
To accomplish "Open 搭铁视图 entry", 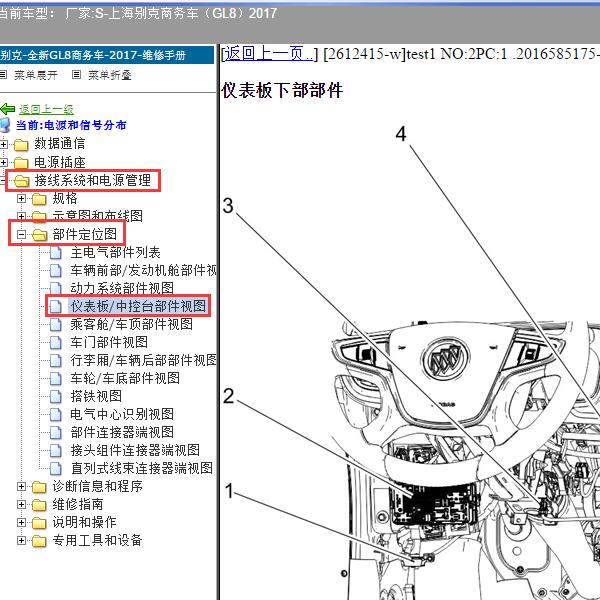I will pos(96,396).
